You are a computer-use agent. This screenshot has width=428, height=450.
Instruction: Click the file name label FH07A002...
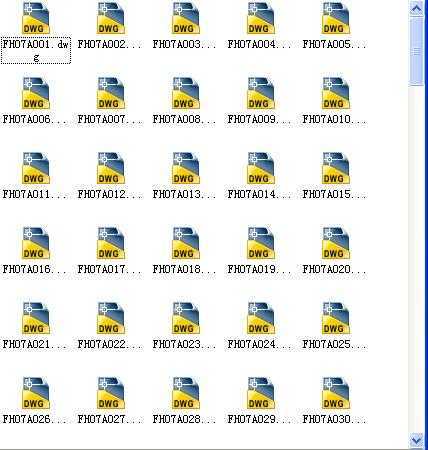pos(110,44)
